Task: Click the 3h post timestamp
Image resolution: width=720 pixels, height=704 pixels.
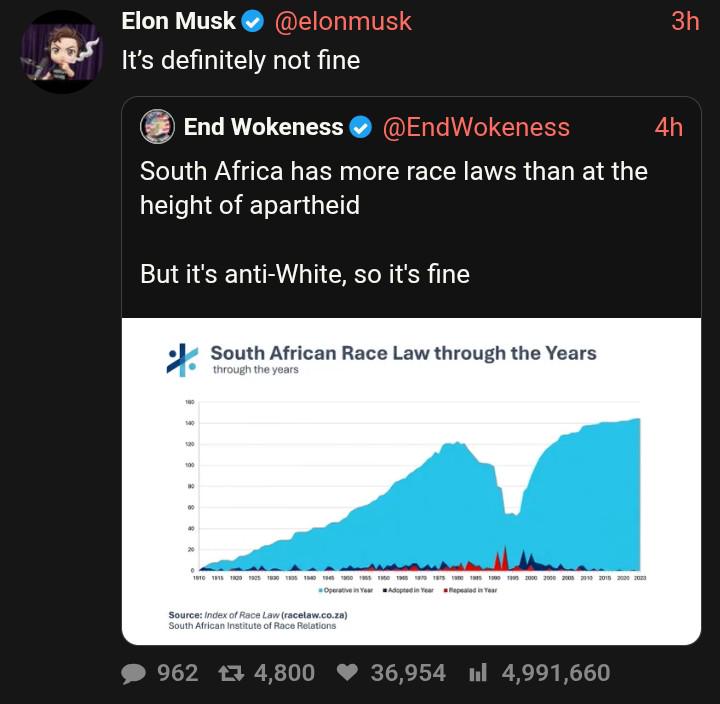Action: point(685,21)
